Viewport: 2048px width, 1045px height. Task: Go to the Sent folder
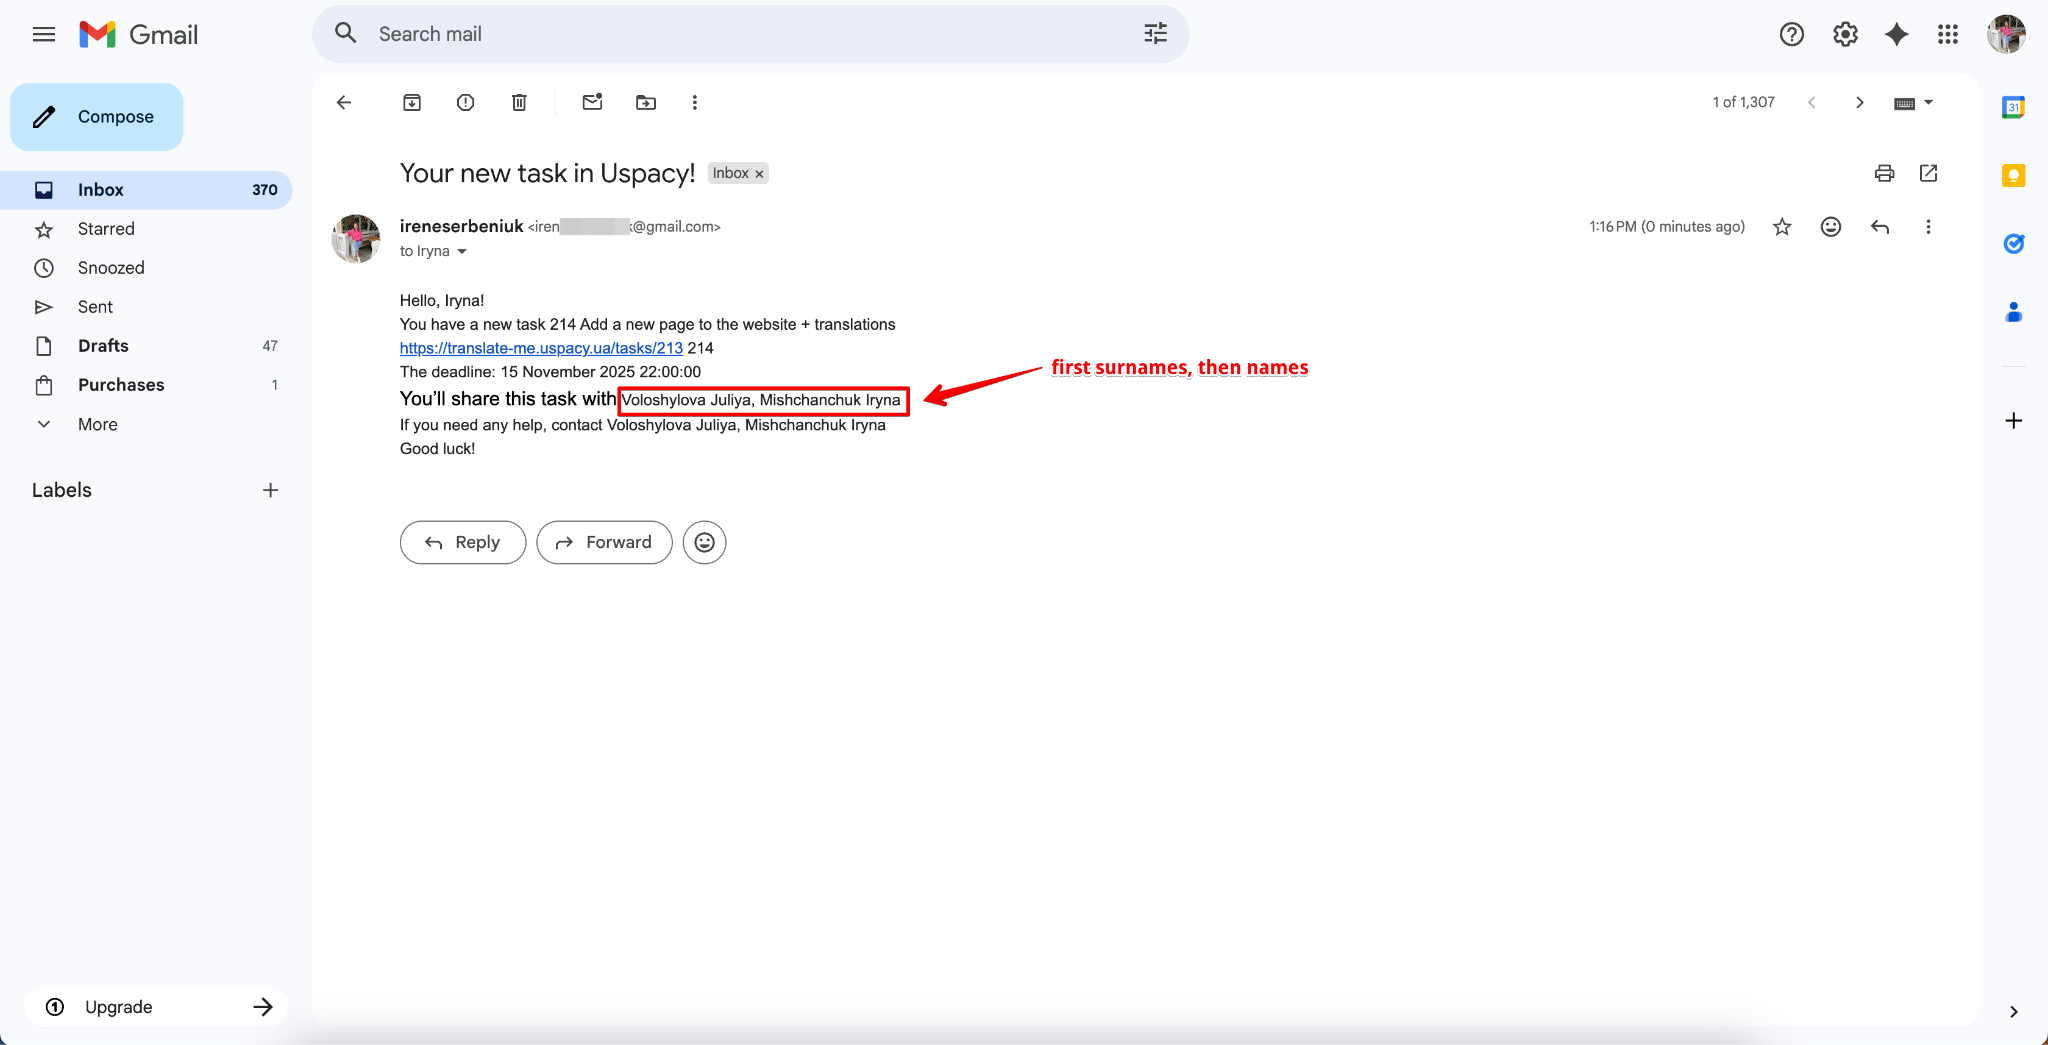pos(95,307)
